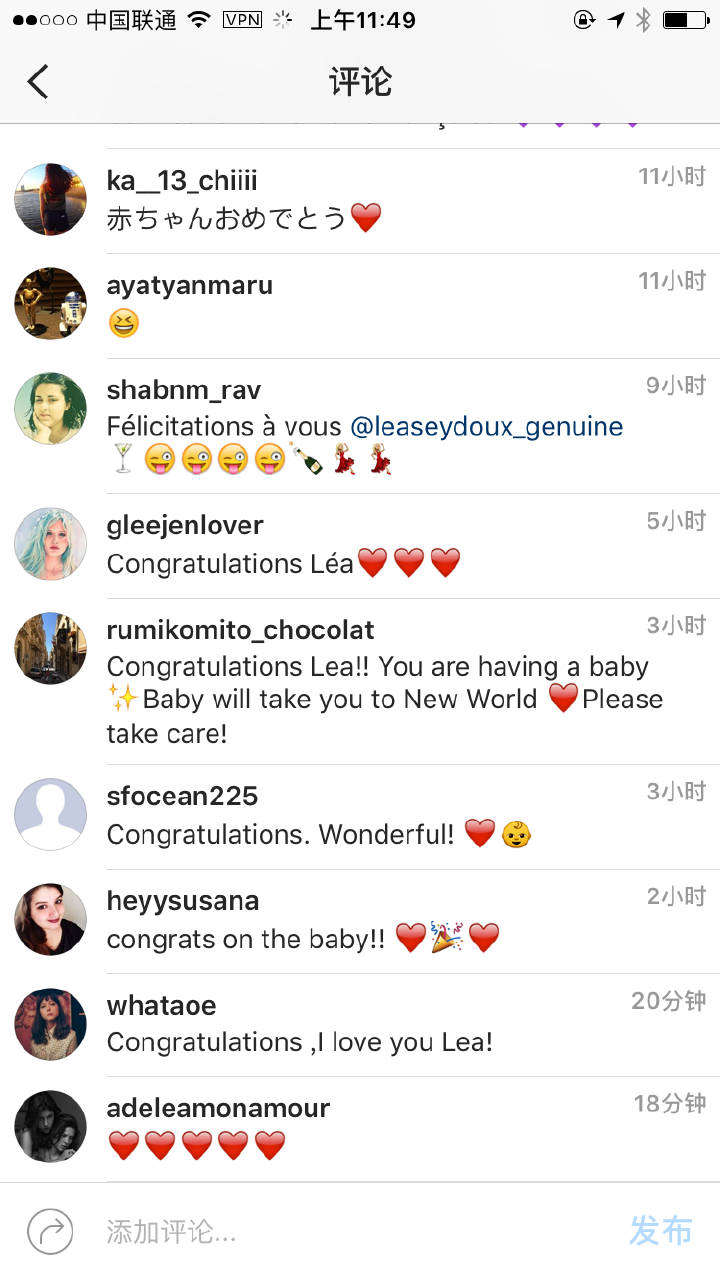The height and width of the screenshot is (1281, 720).
Task: Tap the 发布 post button
Action: point(660,1231)
